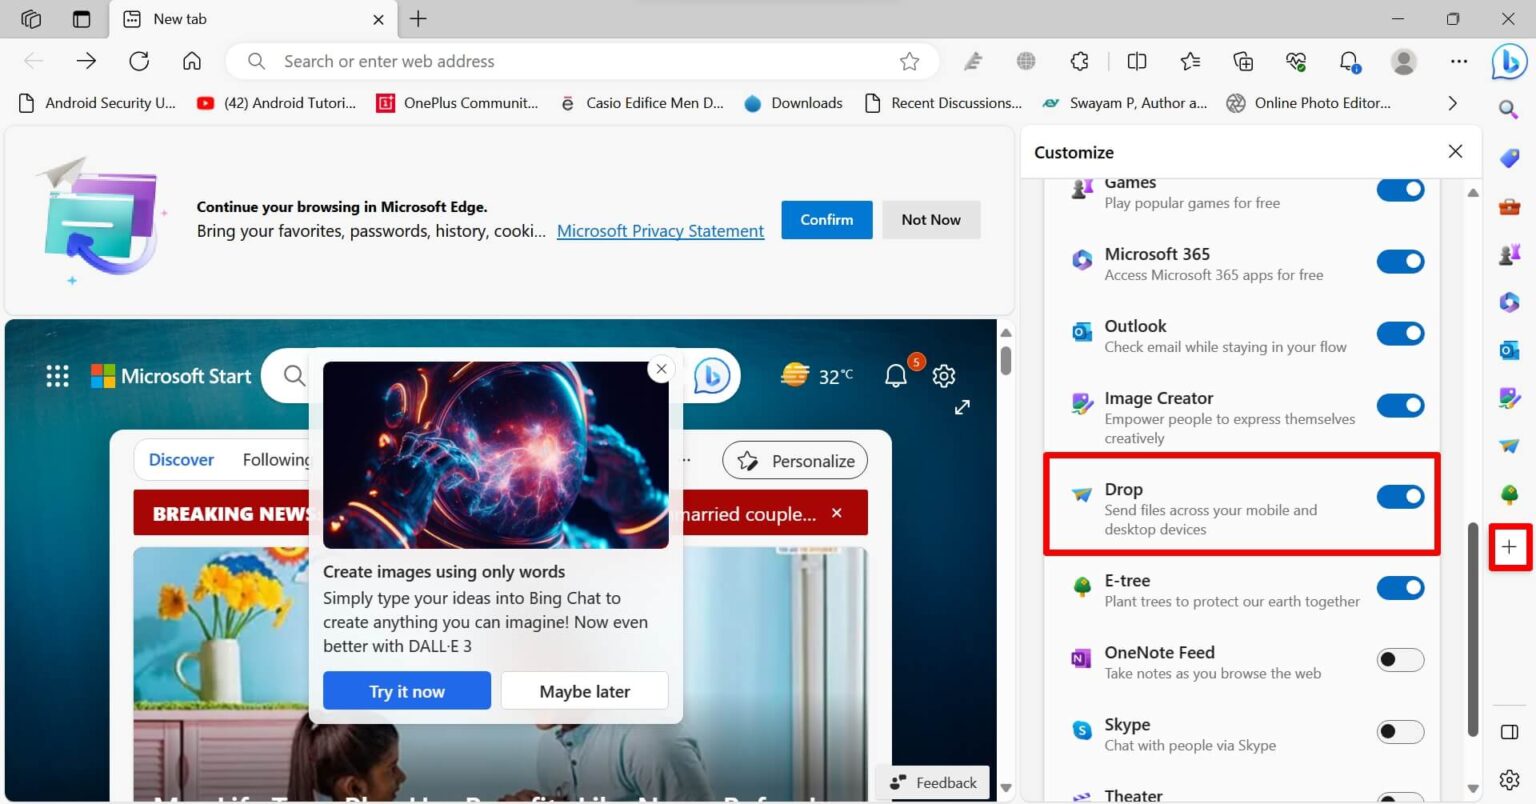This screenshot has width=1536, height=804.
Task: Expand the overflowing favorites bar chevron
Action: pyautogui.click(x=1452, y=102)
